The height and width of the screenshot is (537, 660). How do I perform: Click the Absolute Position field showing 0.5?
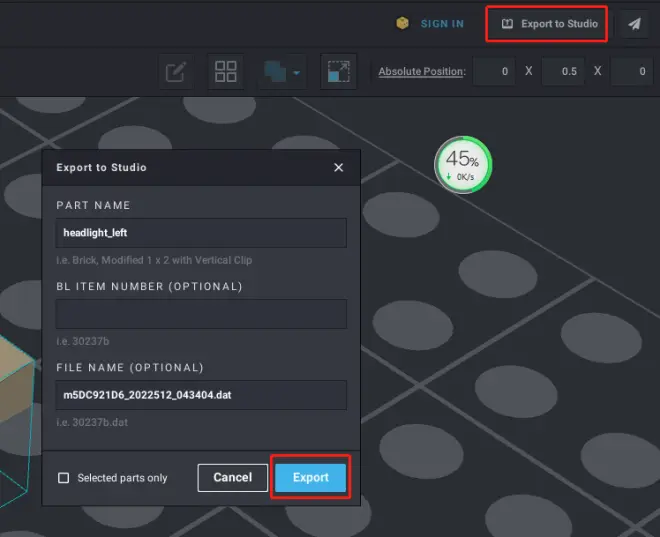coord(563,72)
